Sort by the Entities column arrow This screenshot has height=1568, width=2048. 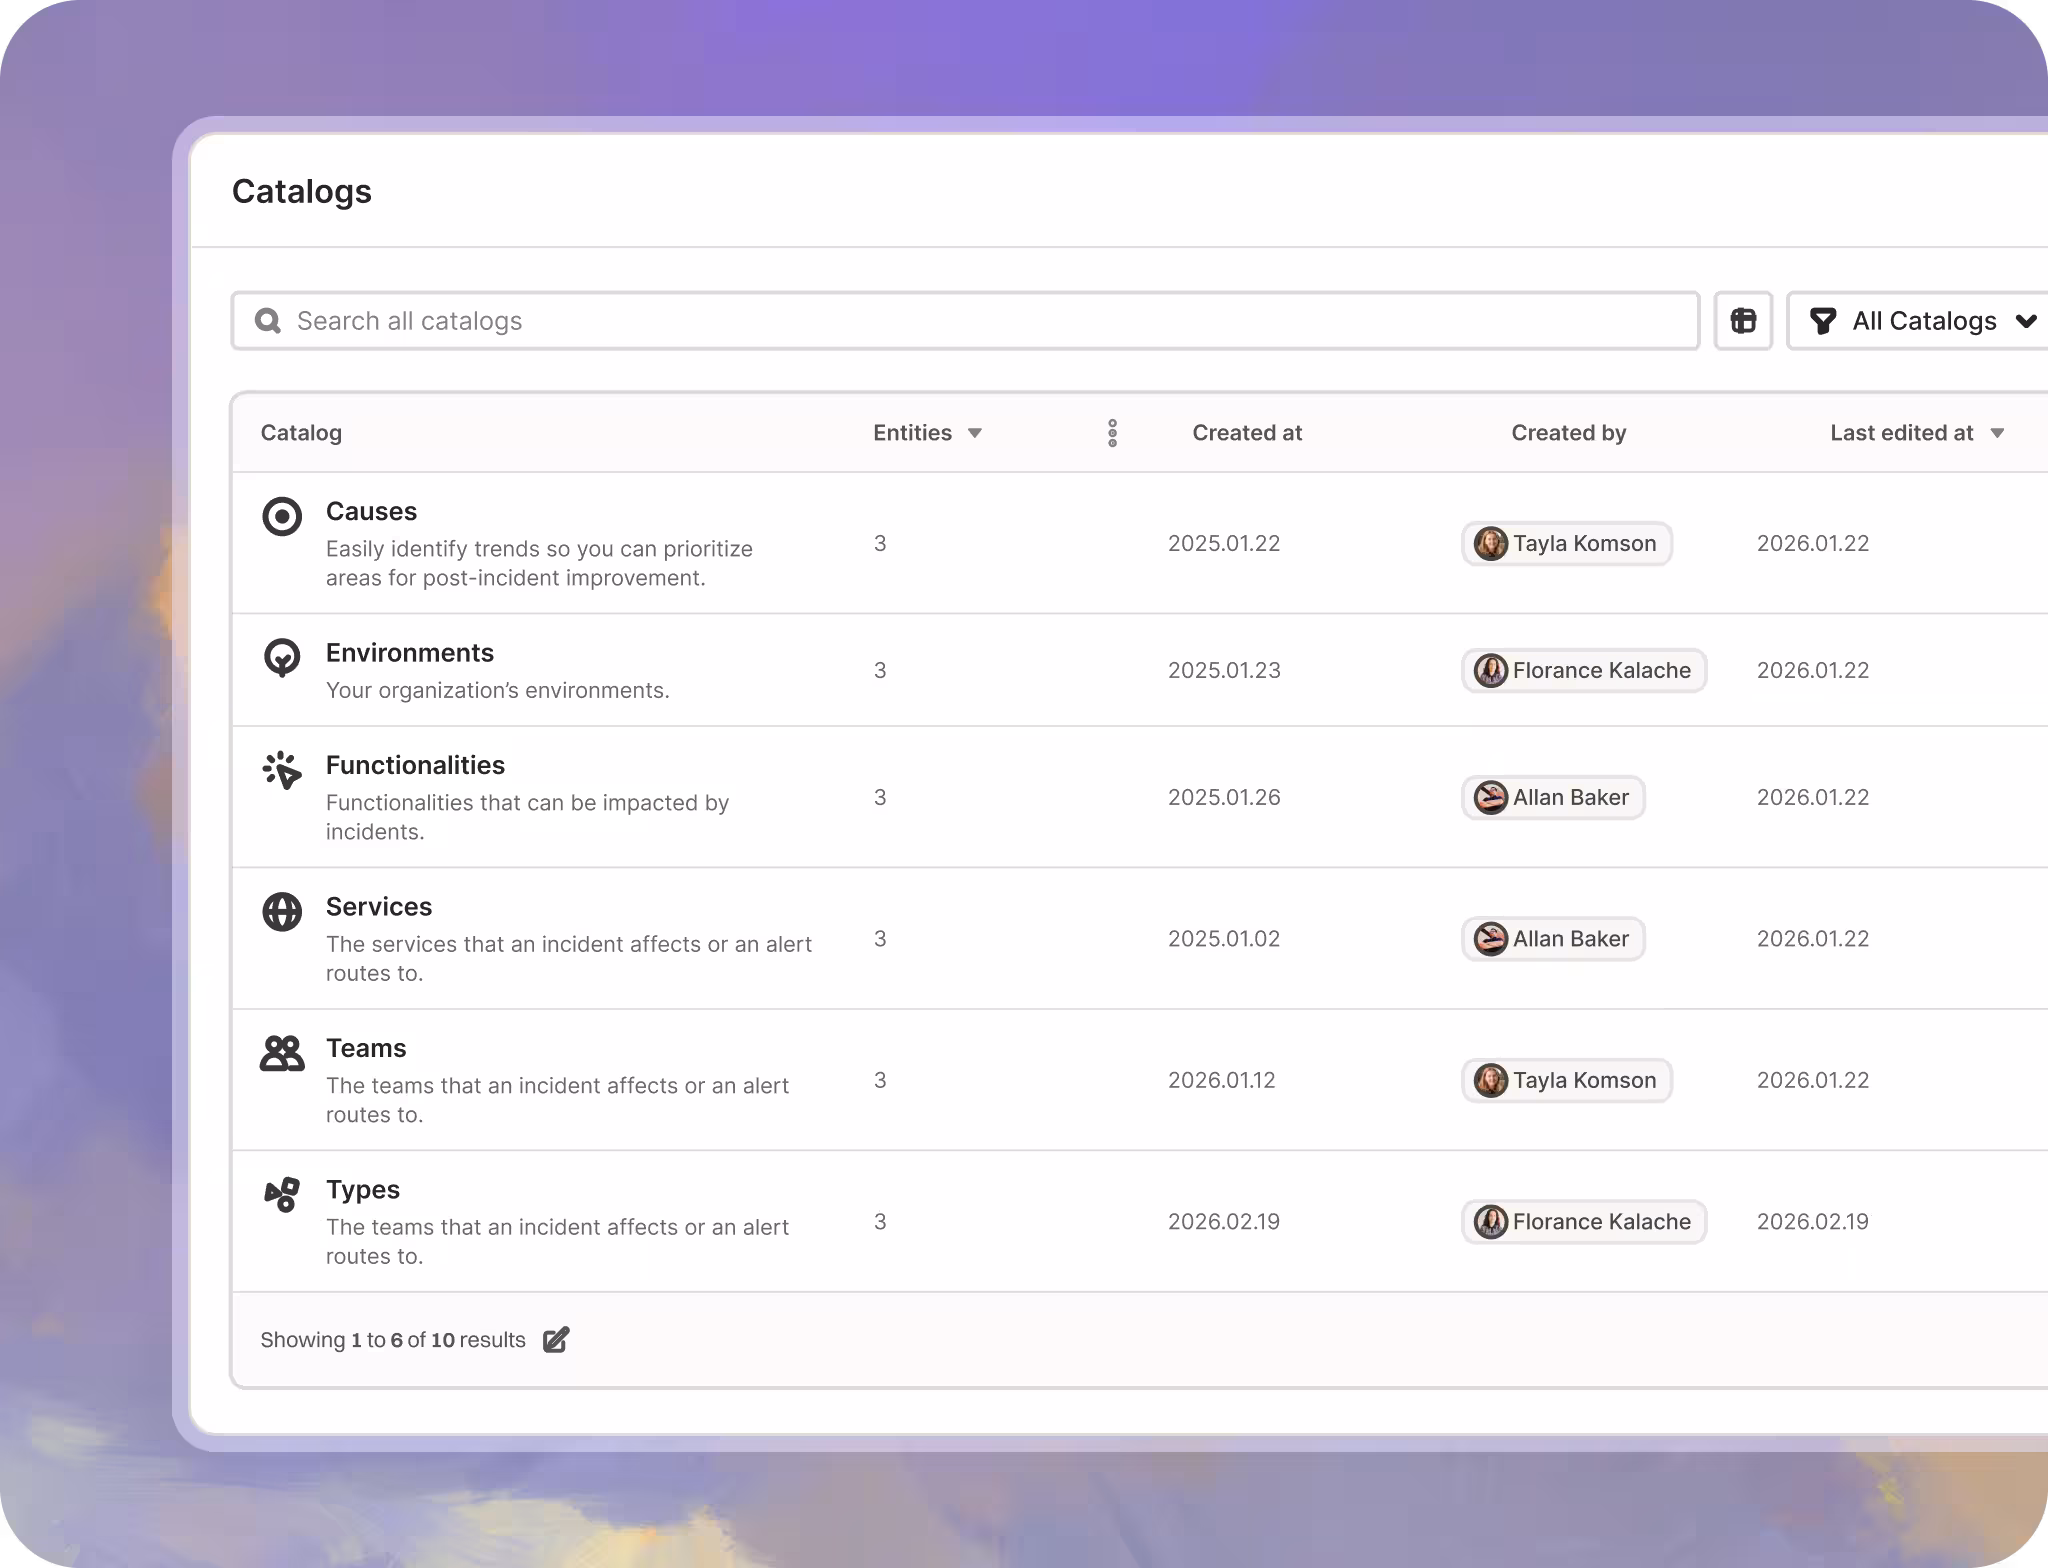click(975, 433)
